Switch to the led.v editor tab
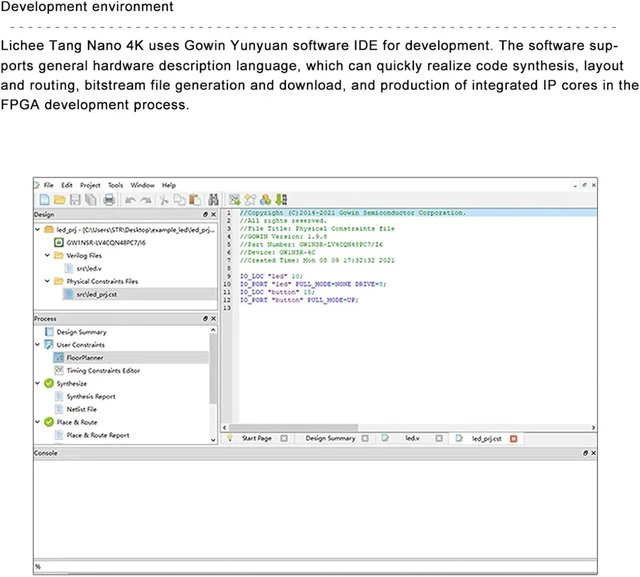640x577 pixels. coord(412,438)
